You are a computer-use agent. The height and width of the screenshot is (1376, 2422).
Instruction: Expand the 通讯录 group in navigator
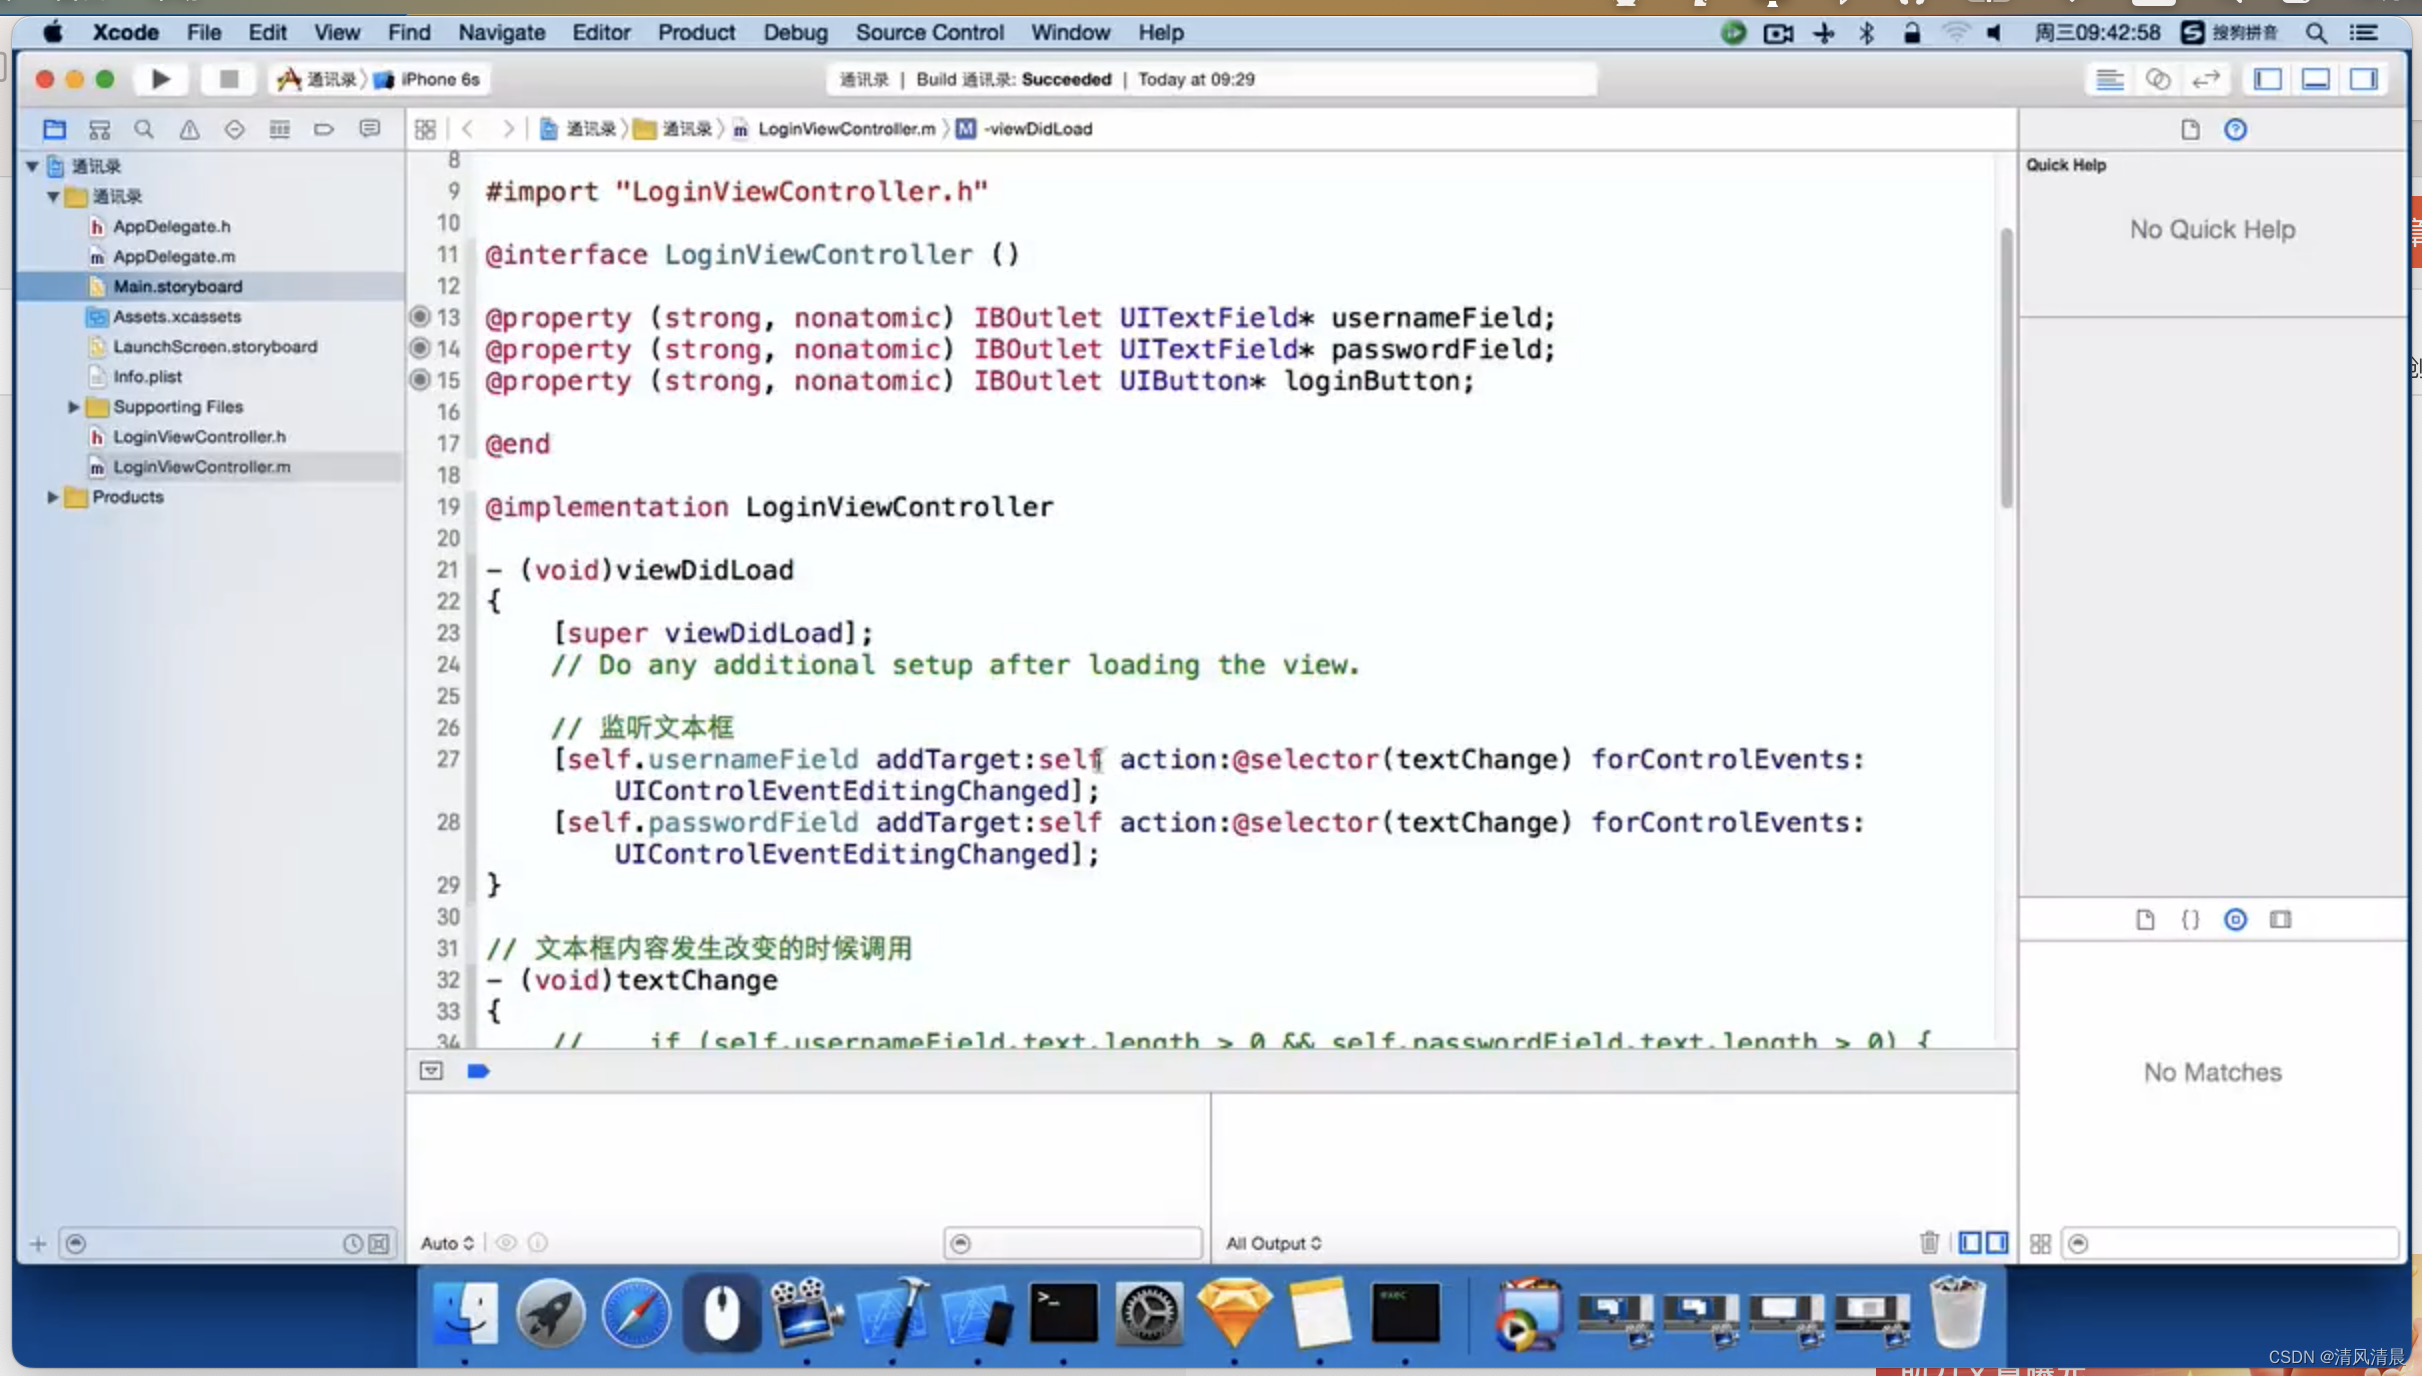click(53, 195)
